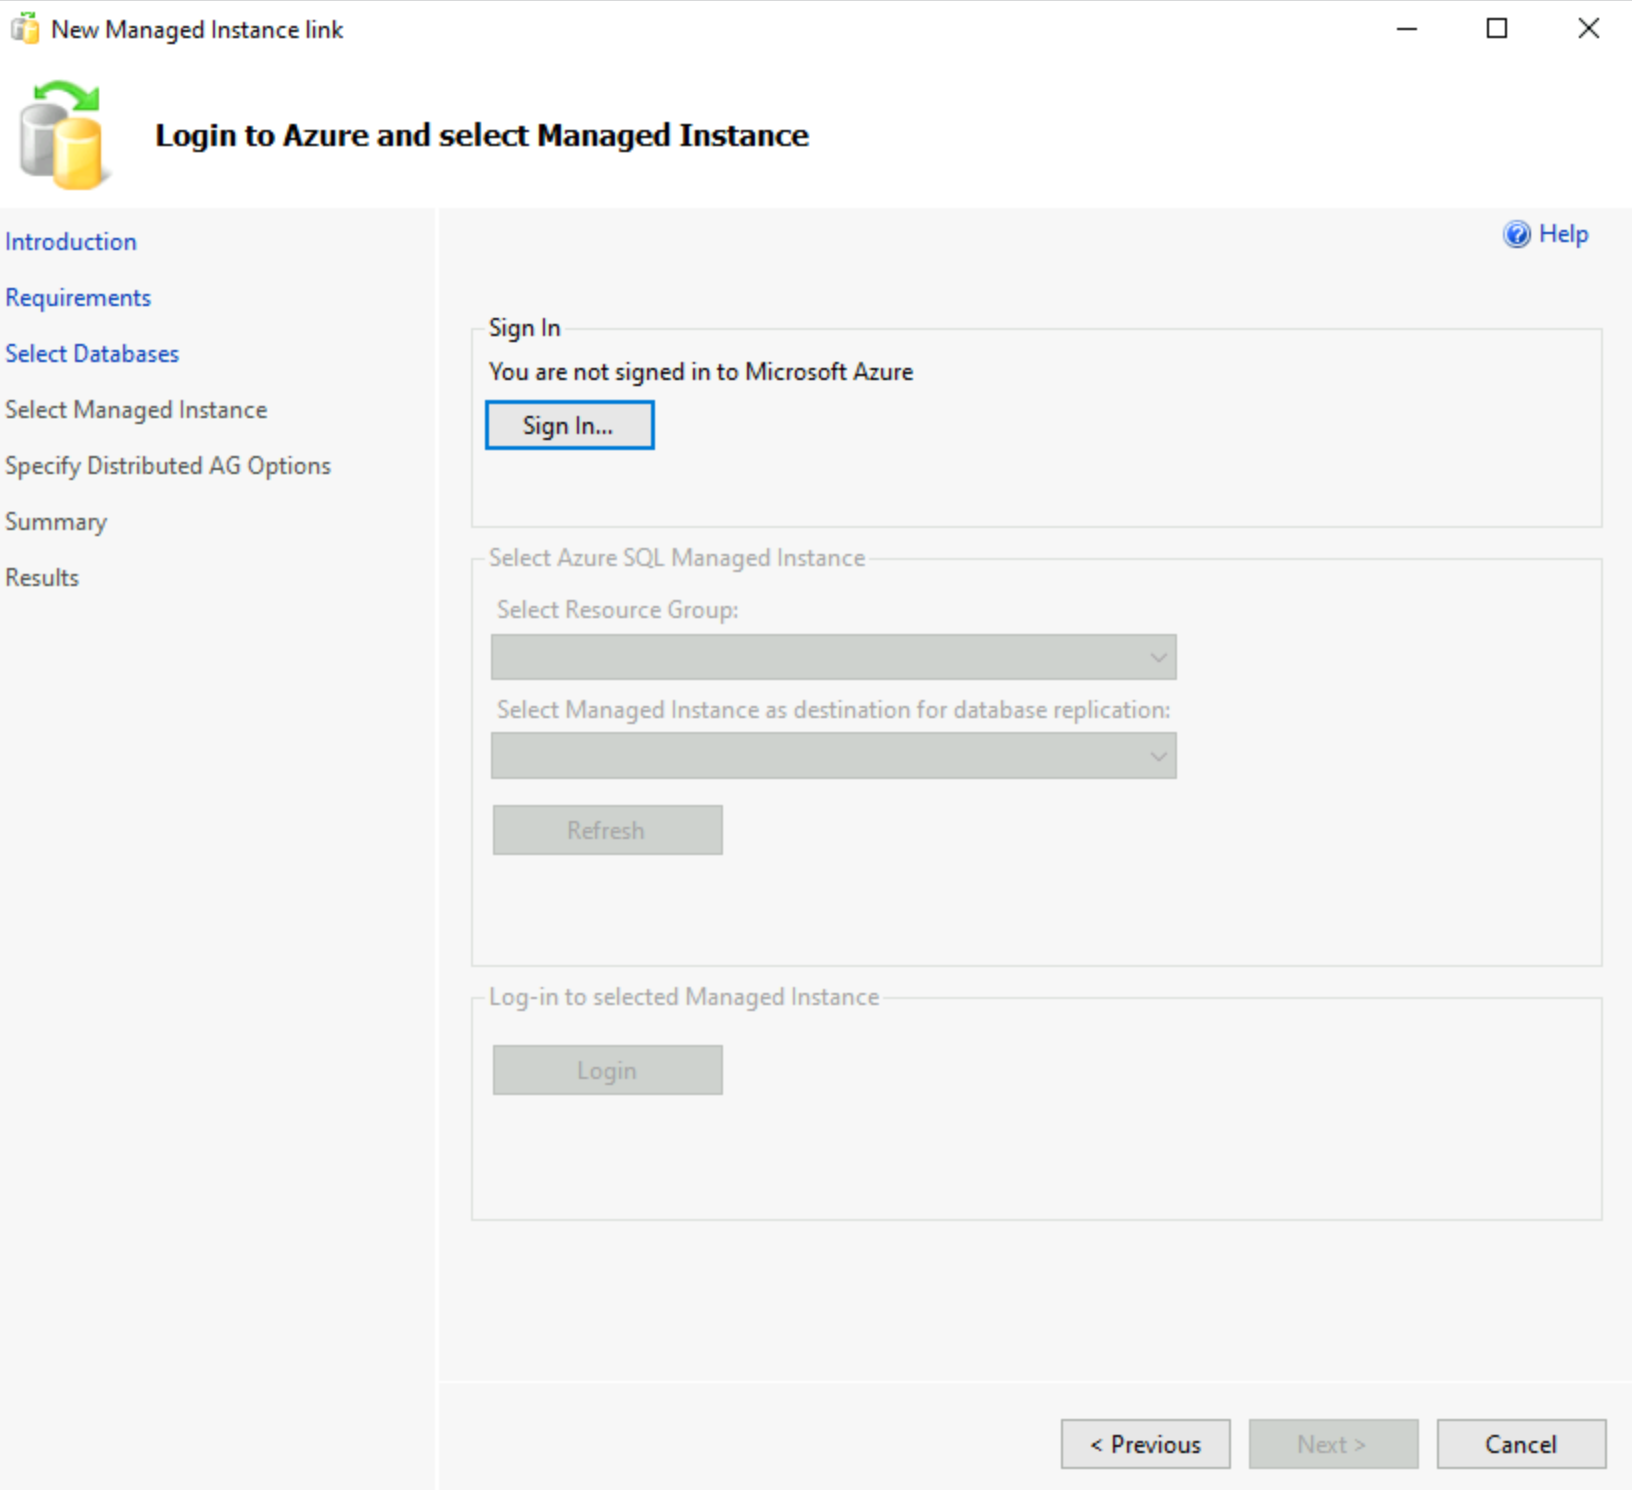Click the Help link
Screen dimensions: 1632x1490
[1562, 234]
